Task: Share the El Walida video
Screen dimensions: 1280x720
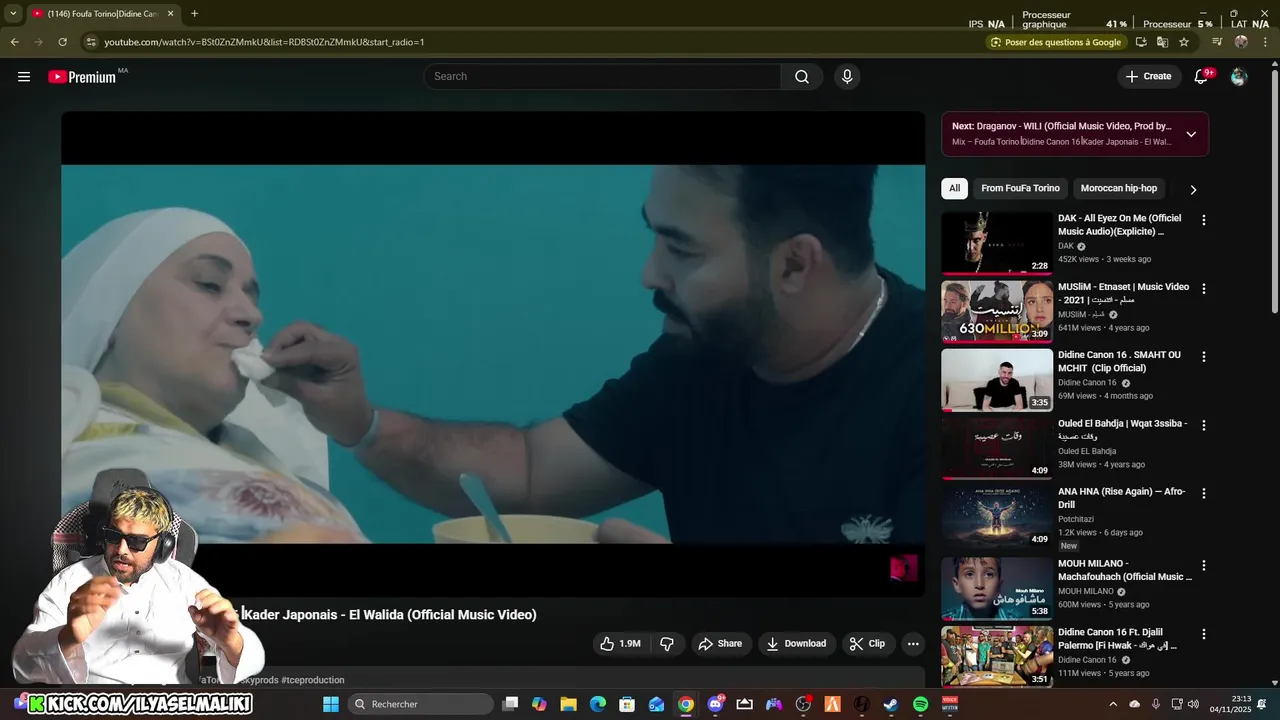Action: [x=720, y=644]
